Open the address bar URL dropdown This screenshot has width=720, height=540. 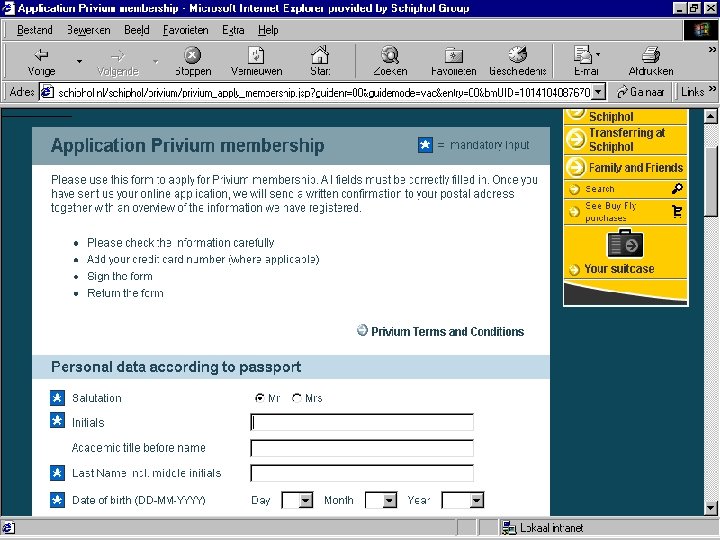pos(598,92)
